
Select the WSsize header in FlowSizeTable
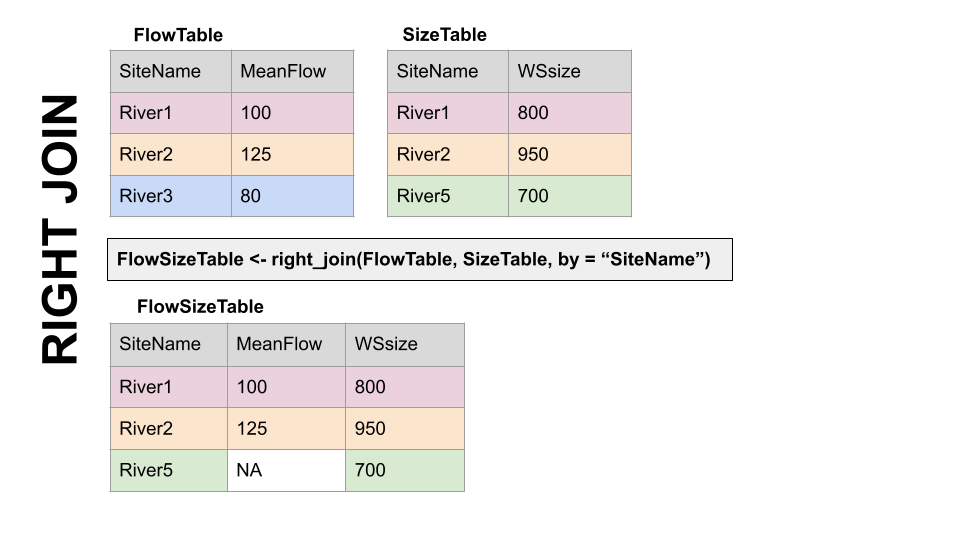point(404,344)
